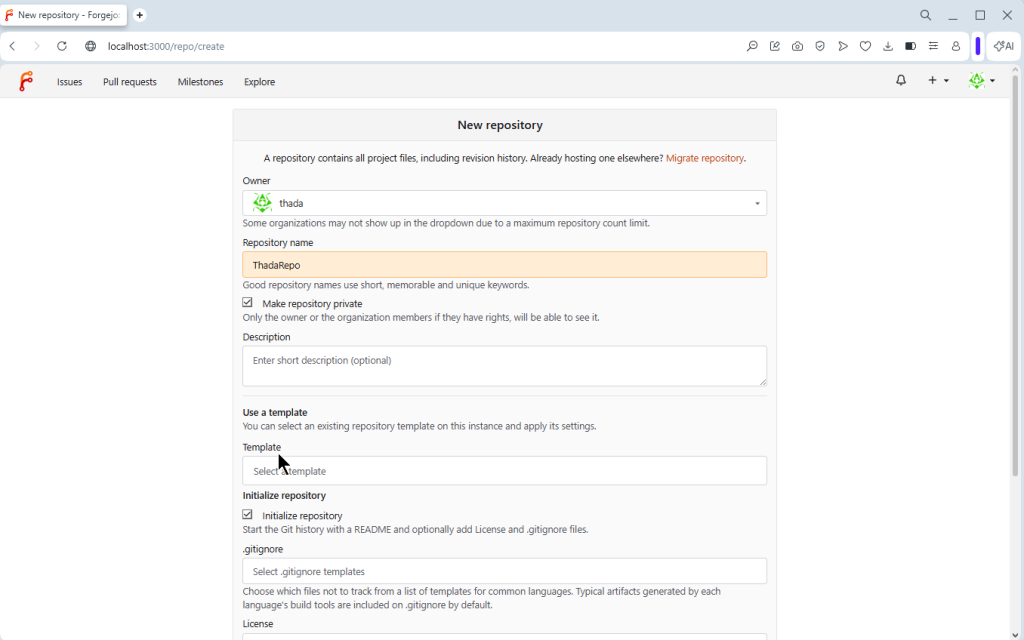The image size is (1024, 640).
Task: Open the notifications bell
Action: click(x=901, y=81)
